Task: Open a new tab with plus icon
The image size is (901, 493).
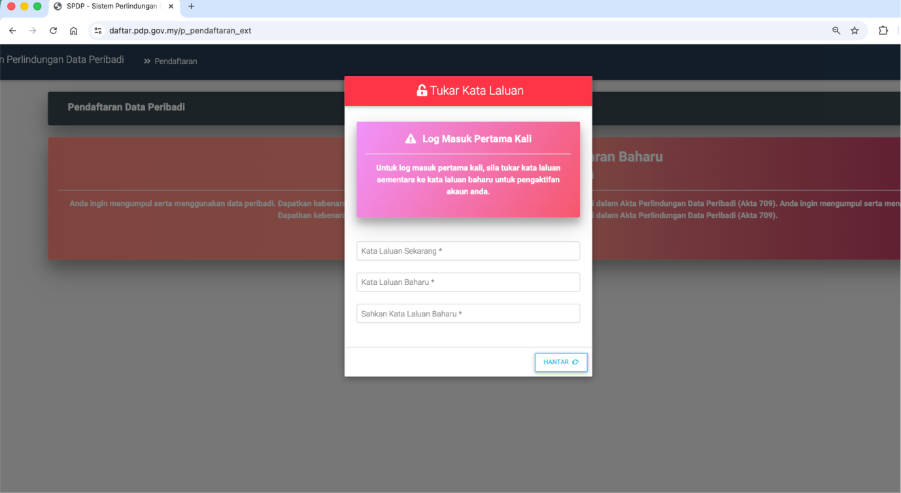Action: [191, 6]
